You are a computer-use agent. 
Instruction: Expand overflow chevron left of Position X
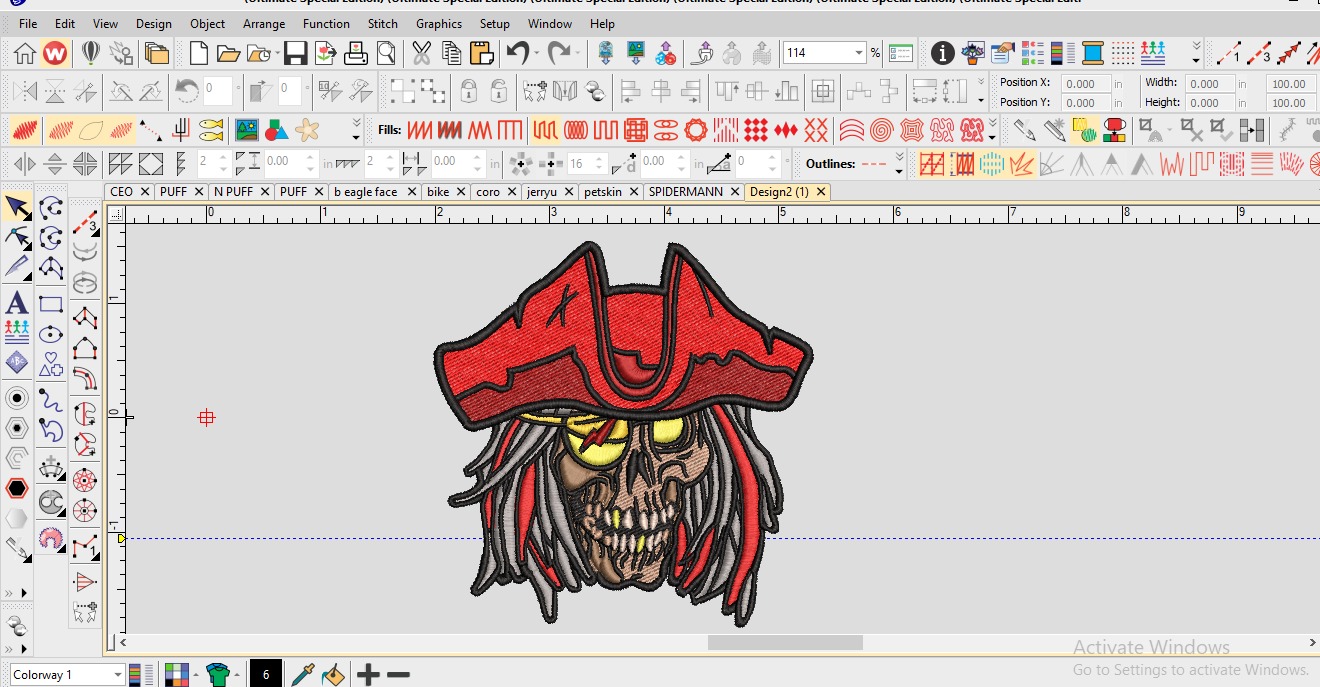(981, 92)
